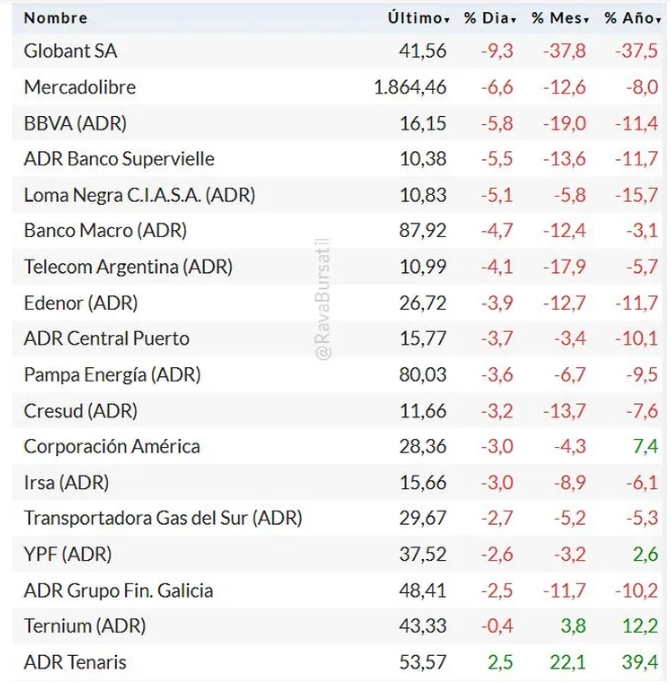Open Edenor (ADR) quote
670x685 pixels.
click(81, 303)
